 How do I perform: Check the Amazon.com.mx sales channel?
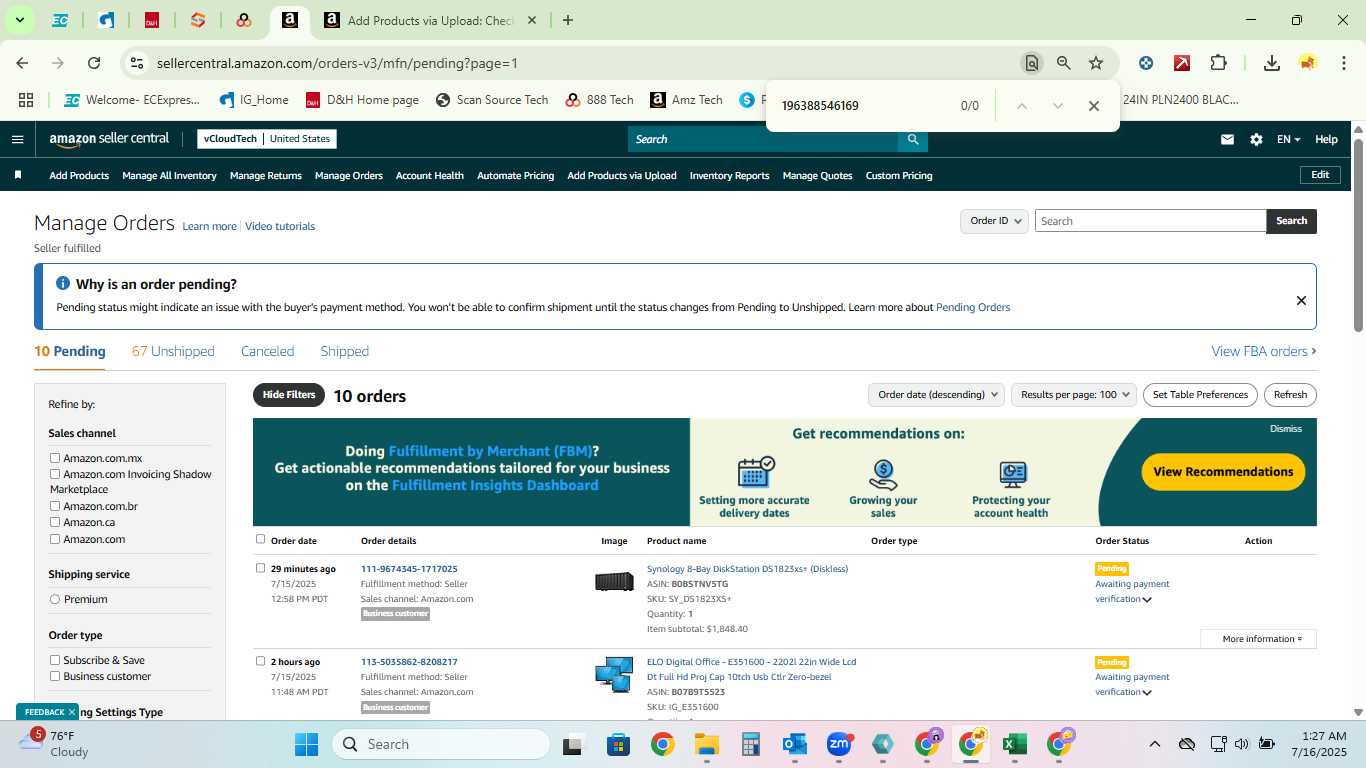coord(56,458)
